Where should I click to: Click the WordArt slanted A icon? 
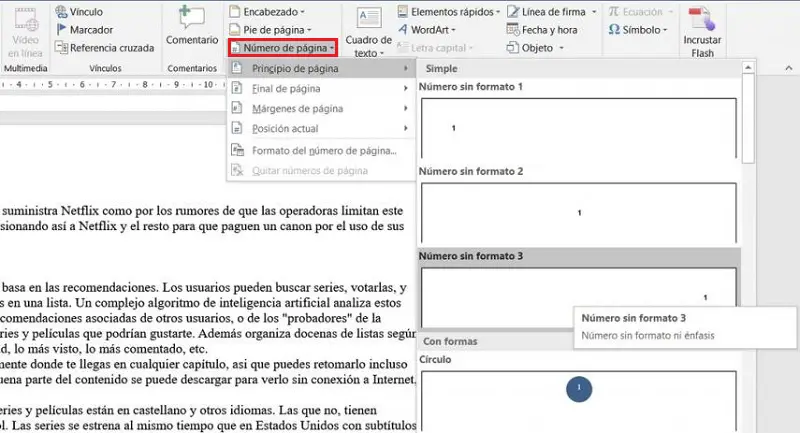click(x=403, y=30)
